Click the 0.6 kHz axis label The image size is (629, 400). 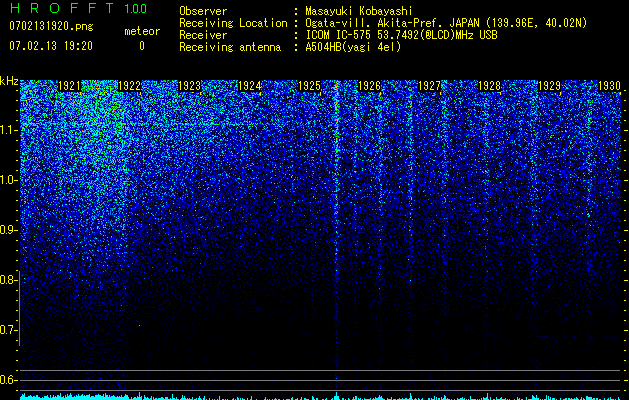click(8, 380)
